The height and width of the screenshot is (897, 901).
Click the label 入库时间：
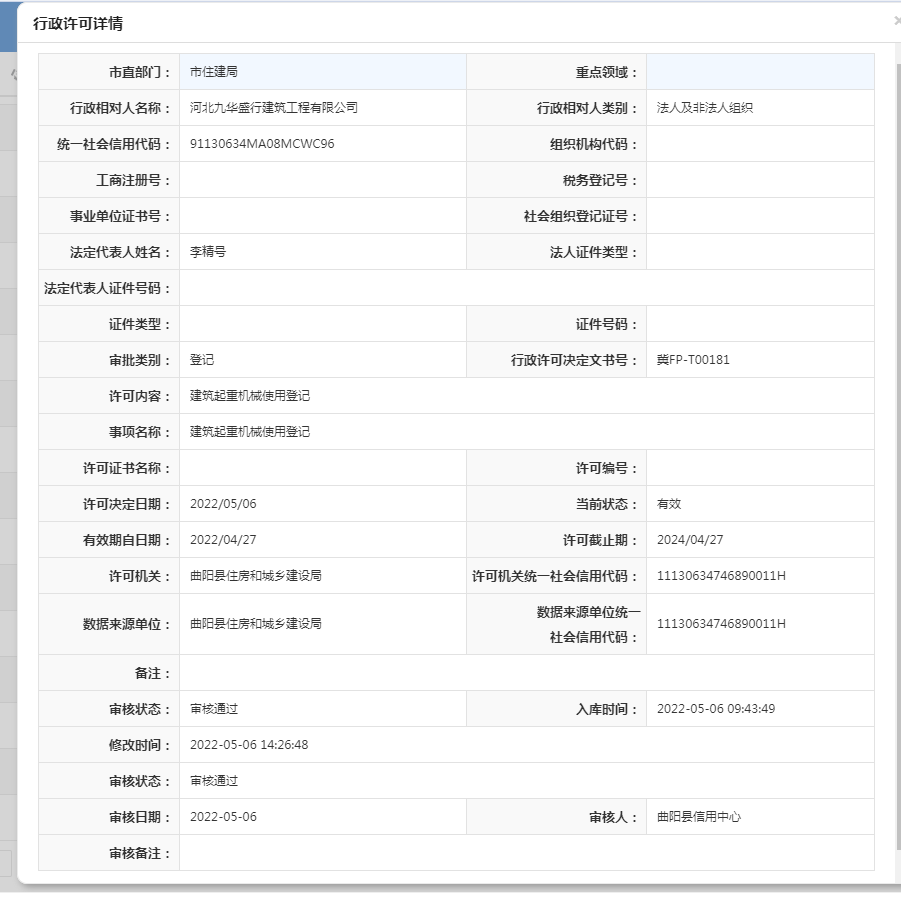point(607,709)
